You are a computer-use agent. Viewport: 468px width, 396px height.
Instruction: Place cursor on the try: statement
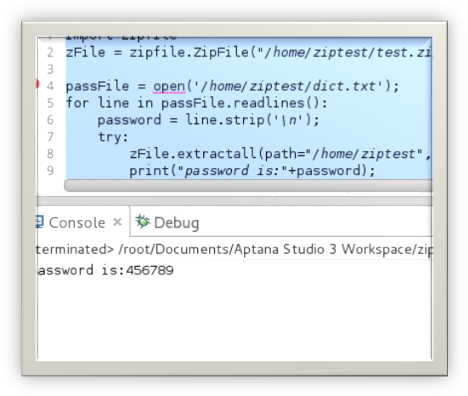[113, 137]
